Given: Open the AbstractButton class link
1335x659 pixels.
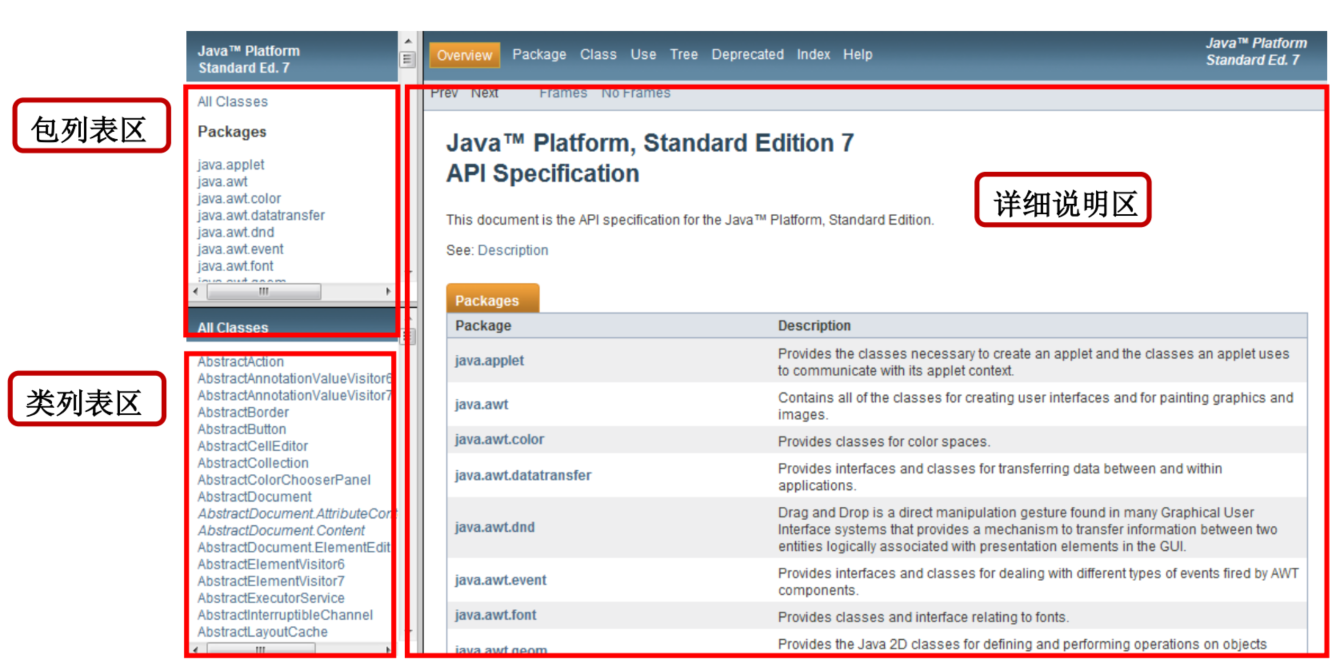Looking at the screenshot, I should (242, 429).
